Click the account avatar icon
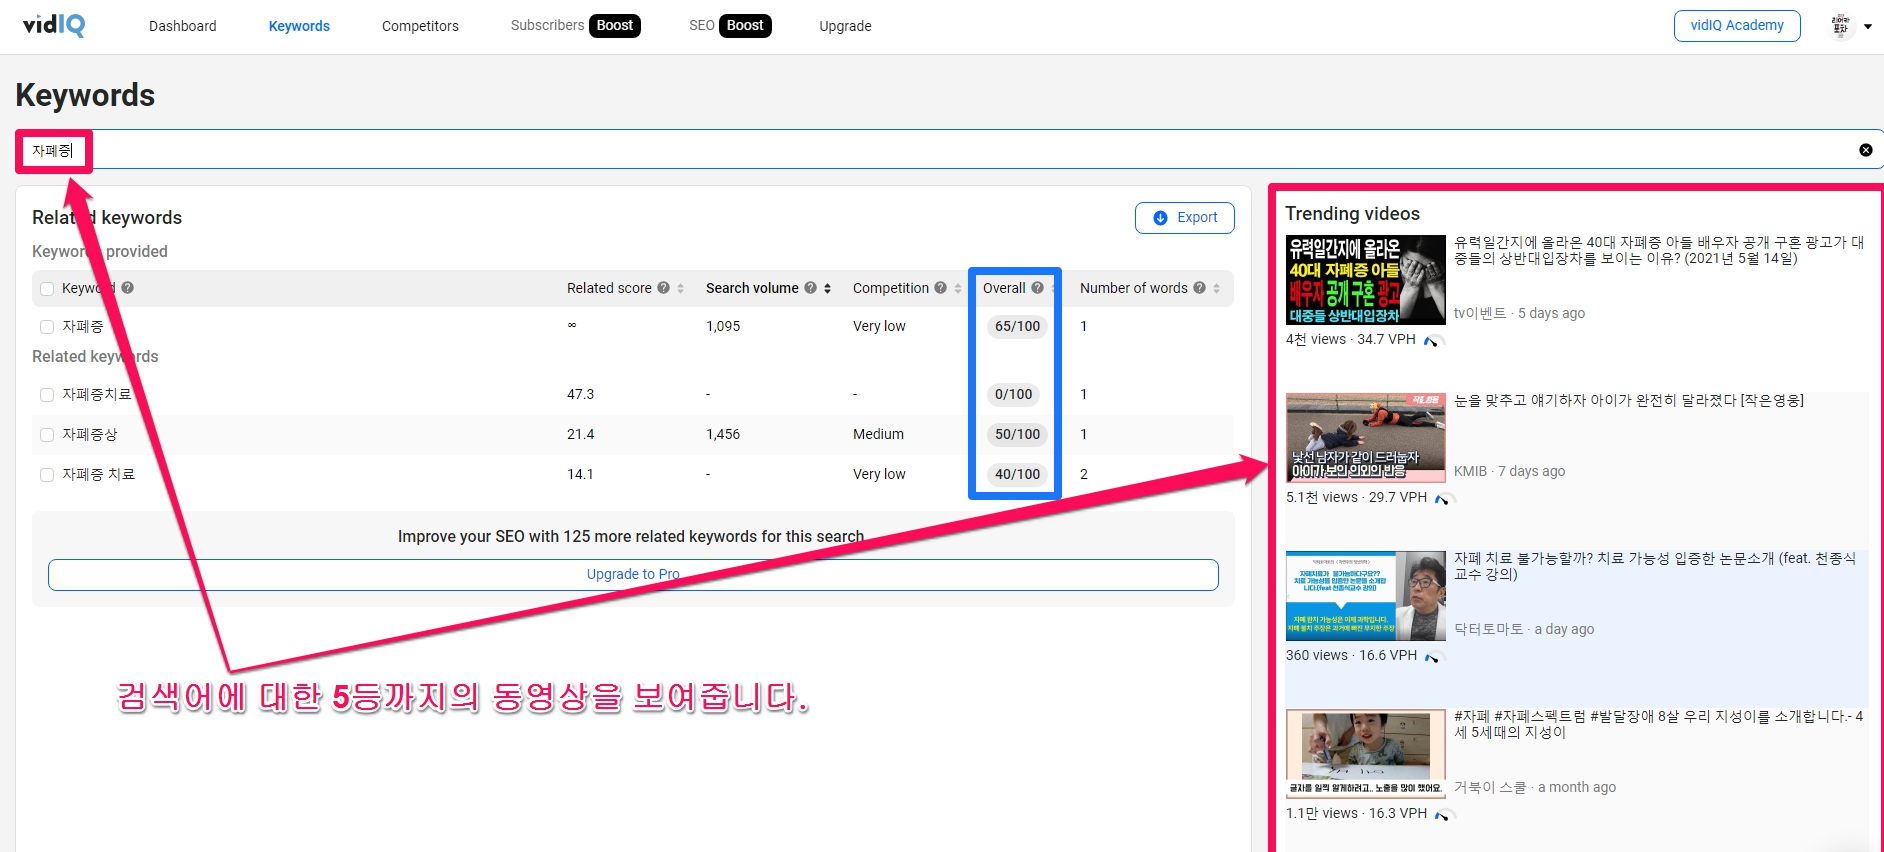1884x852 pixels. pyautogui.click(x=1840, y=26)
